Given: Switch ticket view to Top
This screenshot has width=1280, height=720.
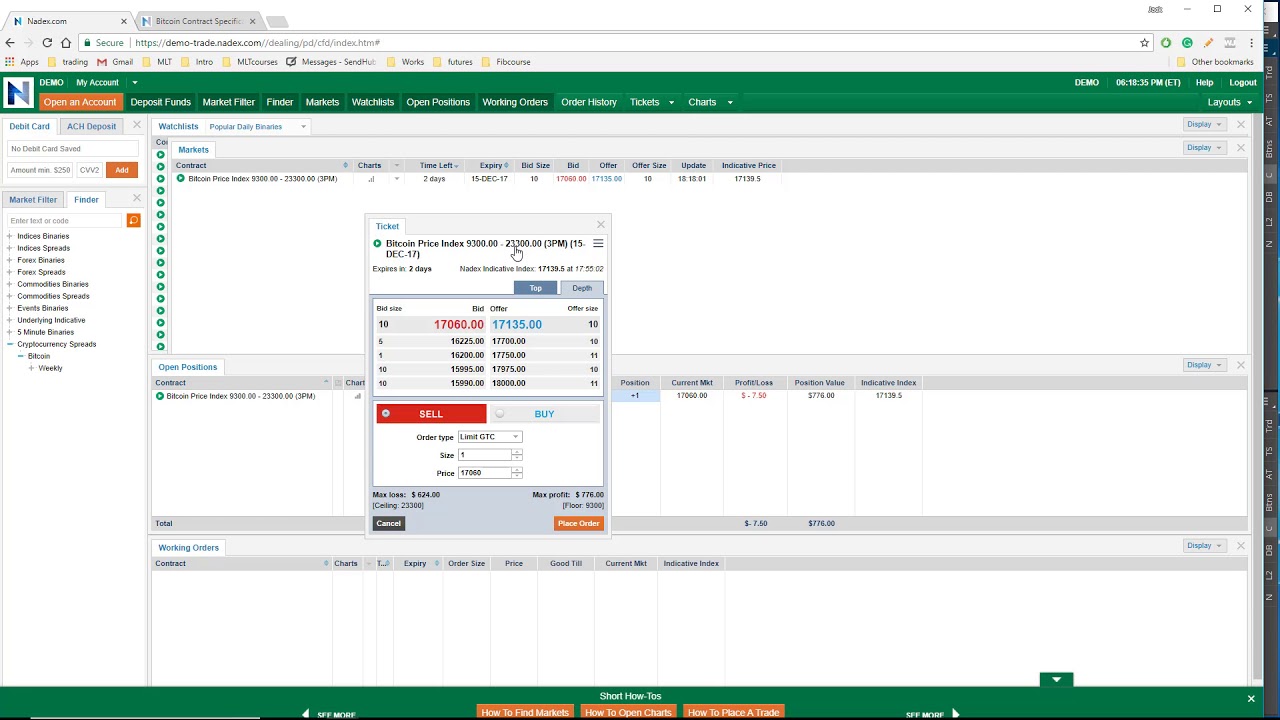Looking at the screenshot, I should click(x=536, y=288).
